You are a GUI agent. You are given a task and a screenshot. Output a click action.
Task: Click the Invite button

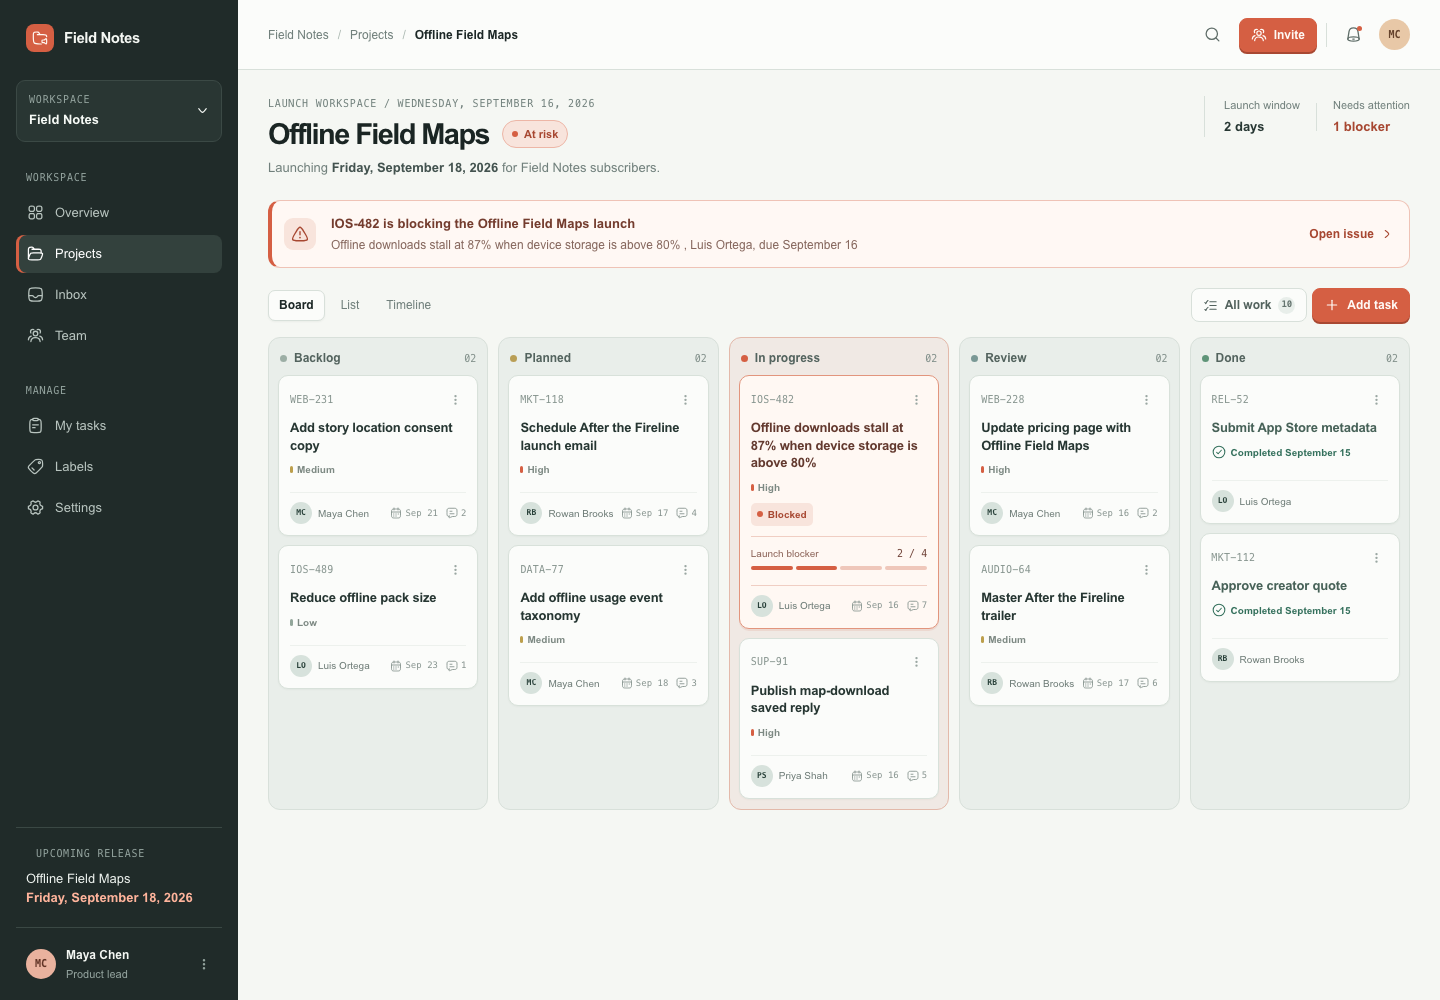tap(1278, 35)
